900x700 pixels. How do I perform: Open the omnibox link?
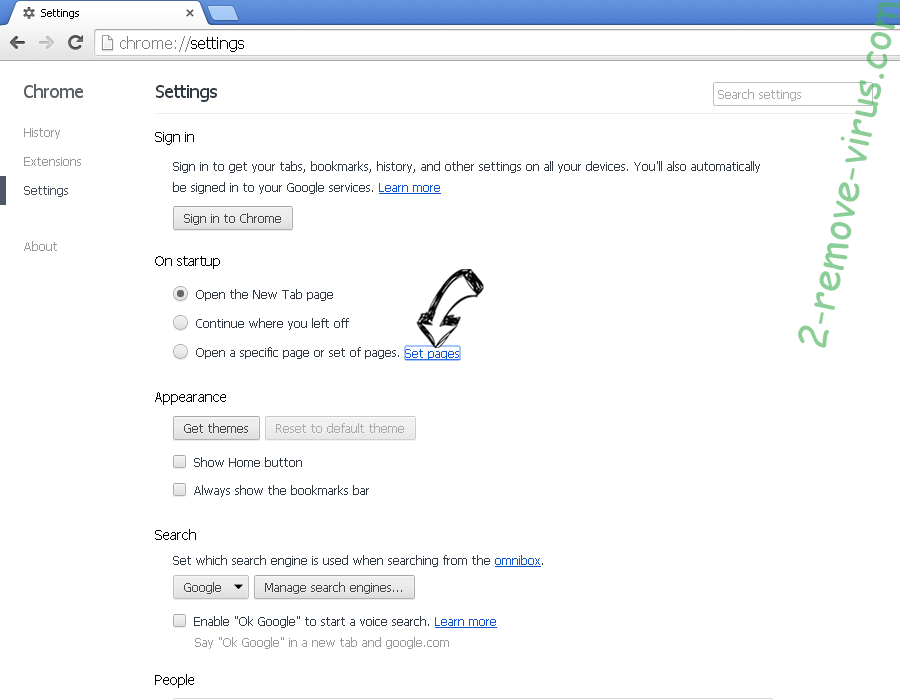click(x=517, y=561)
